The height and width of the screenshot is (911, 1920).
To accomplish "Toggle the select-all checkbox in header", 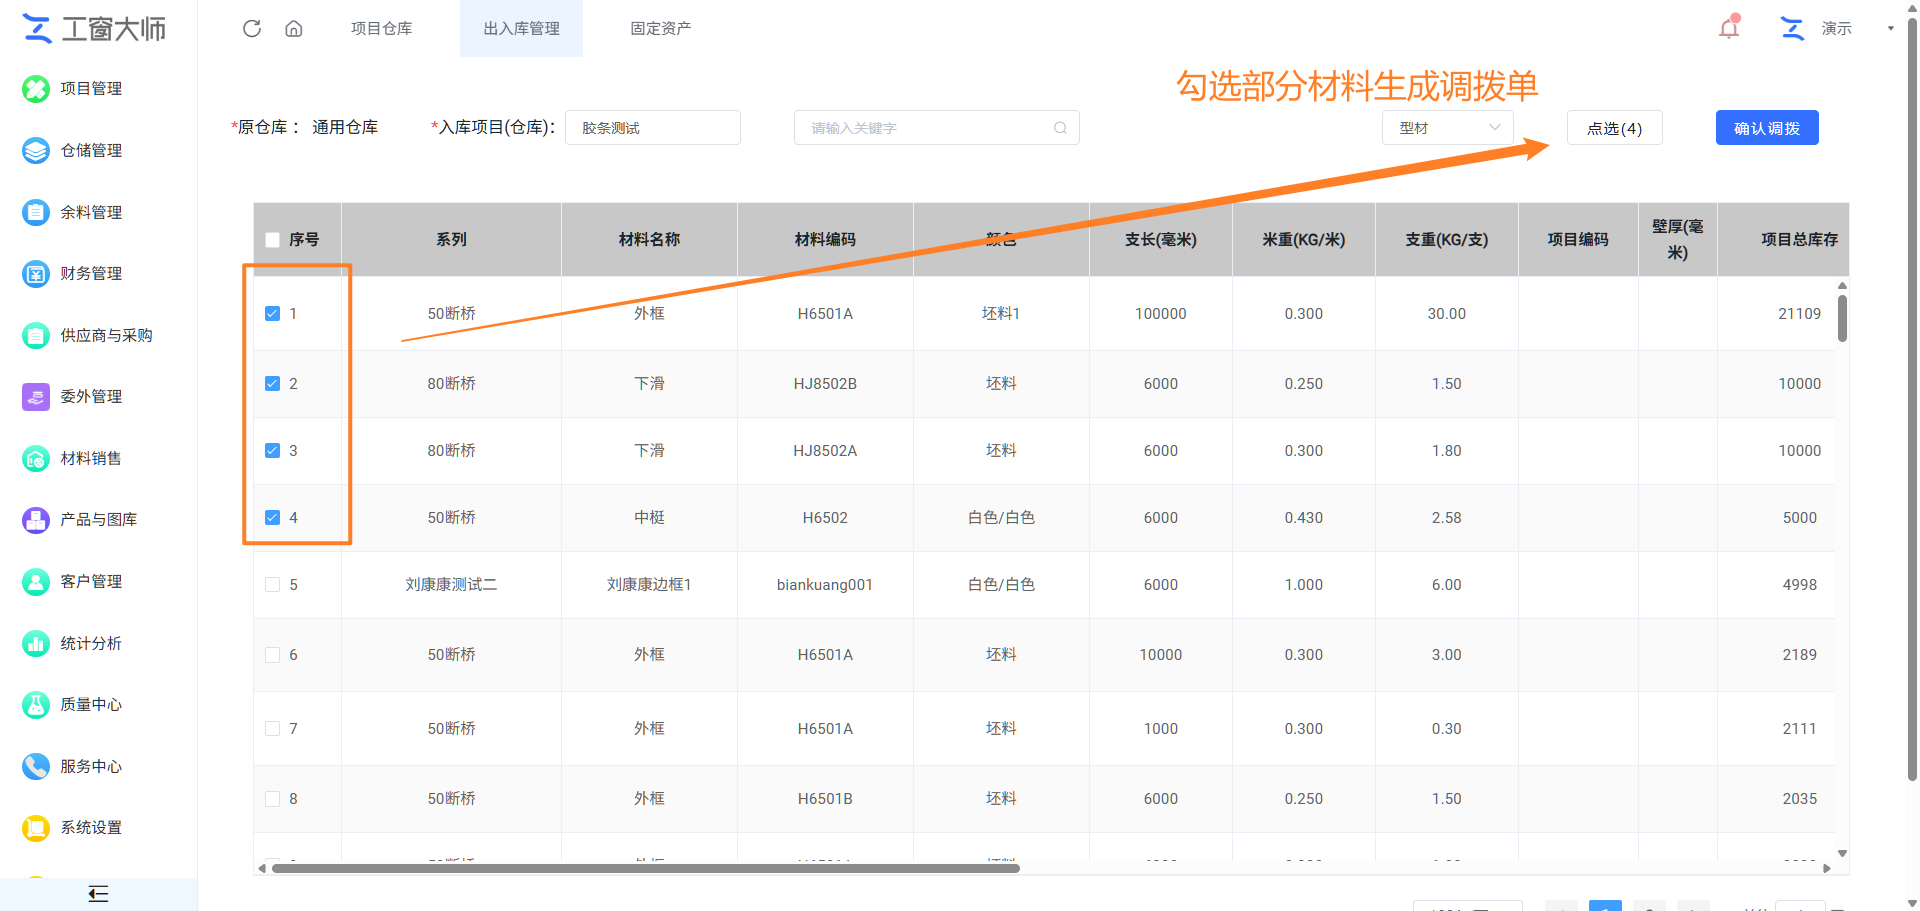I will [272, 240].
